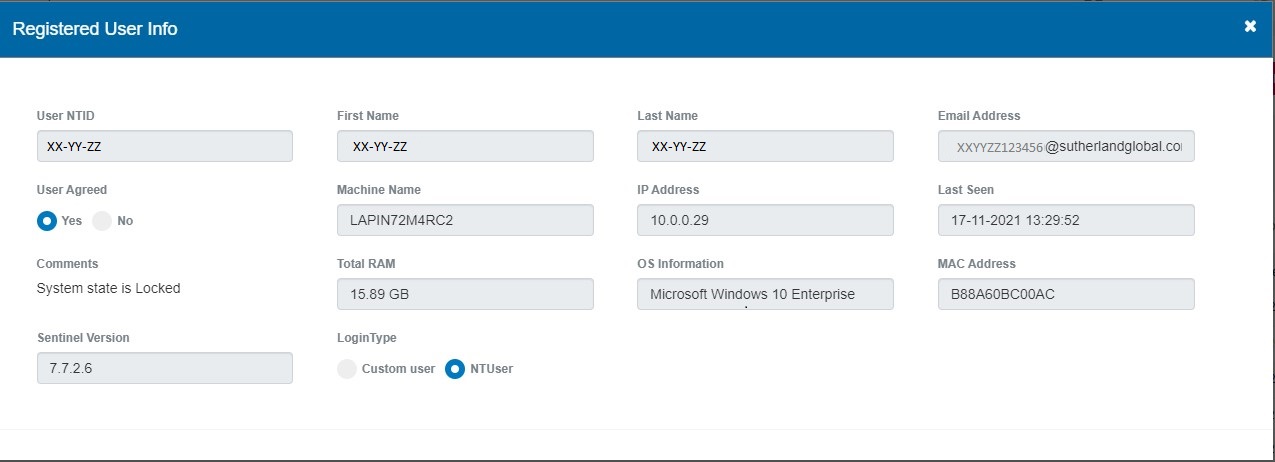The image size is (1275, 462).
Task: Focus the First Name text box
Action: [x=465, y=146]
